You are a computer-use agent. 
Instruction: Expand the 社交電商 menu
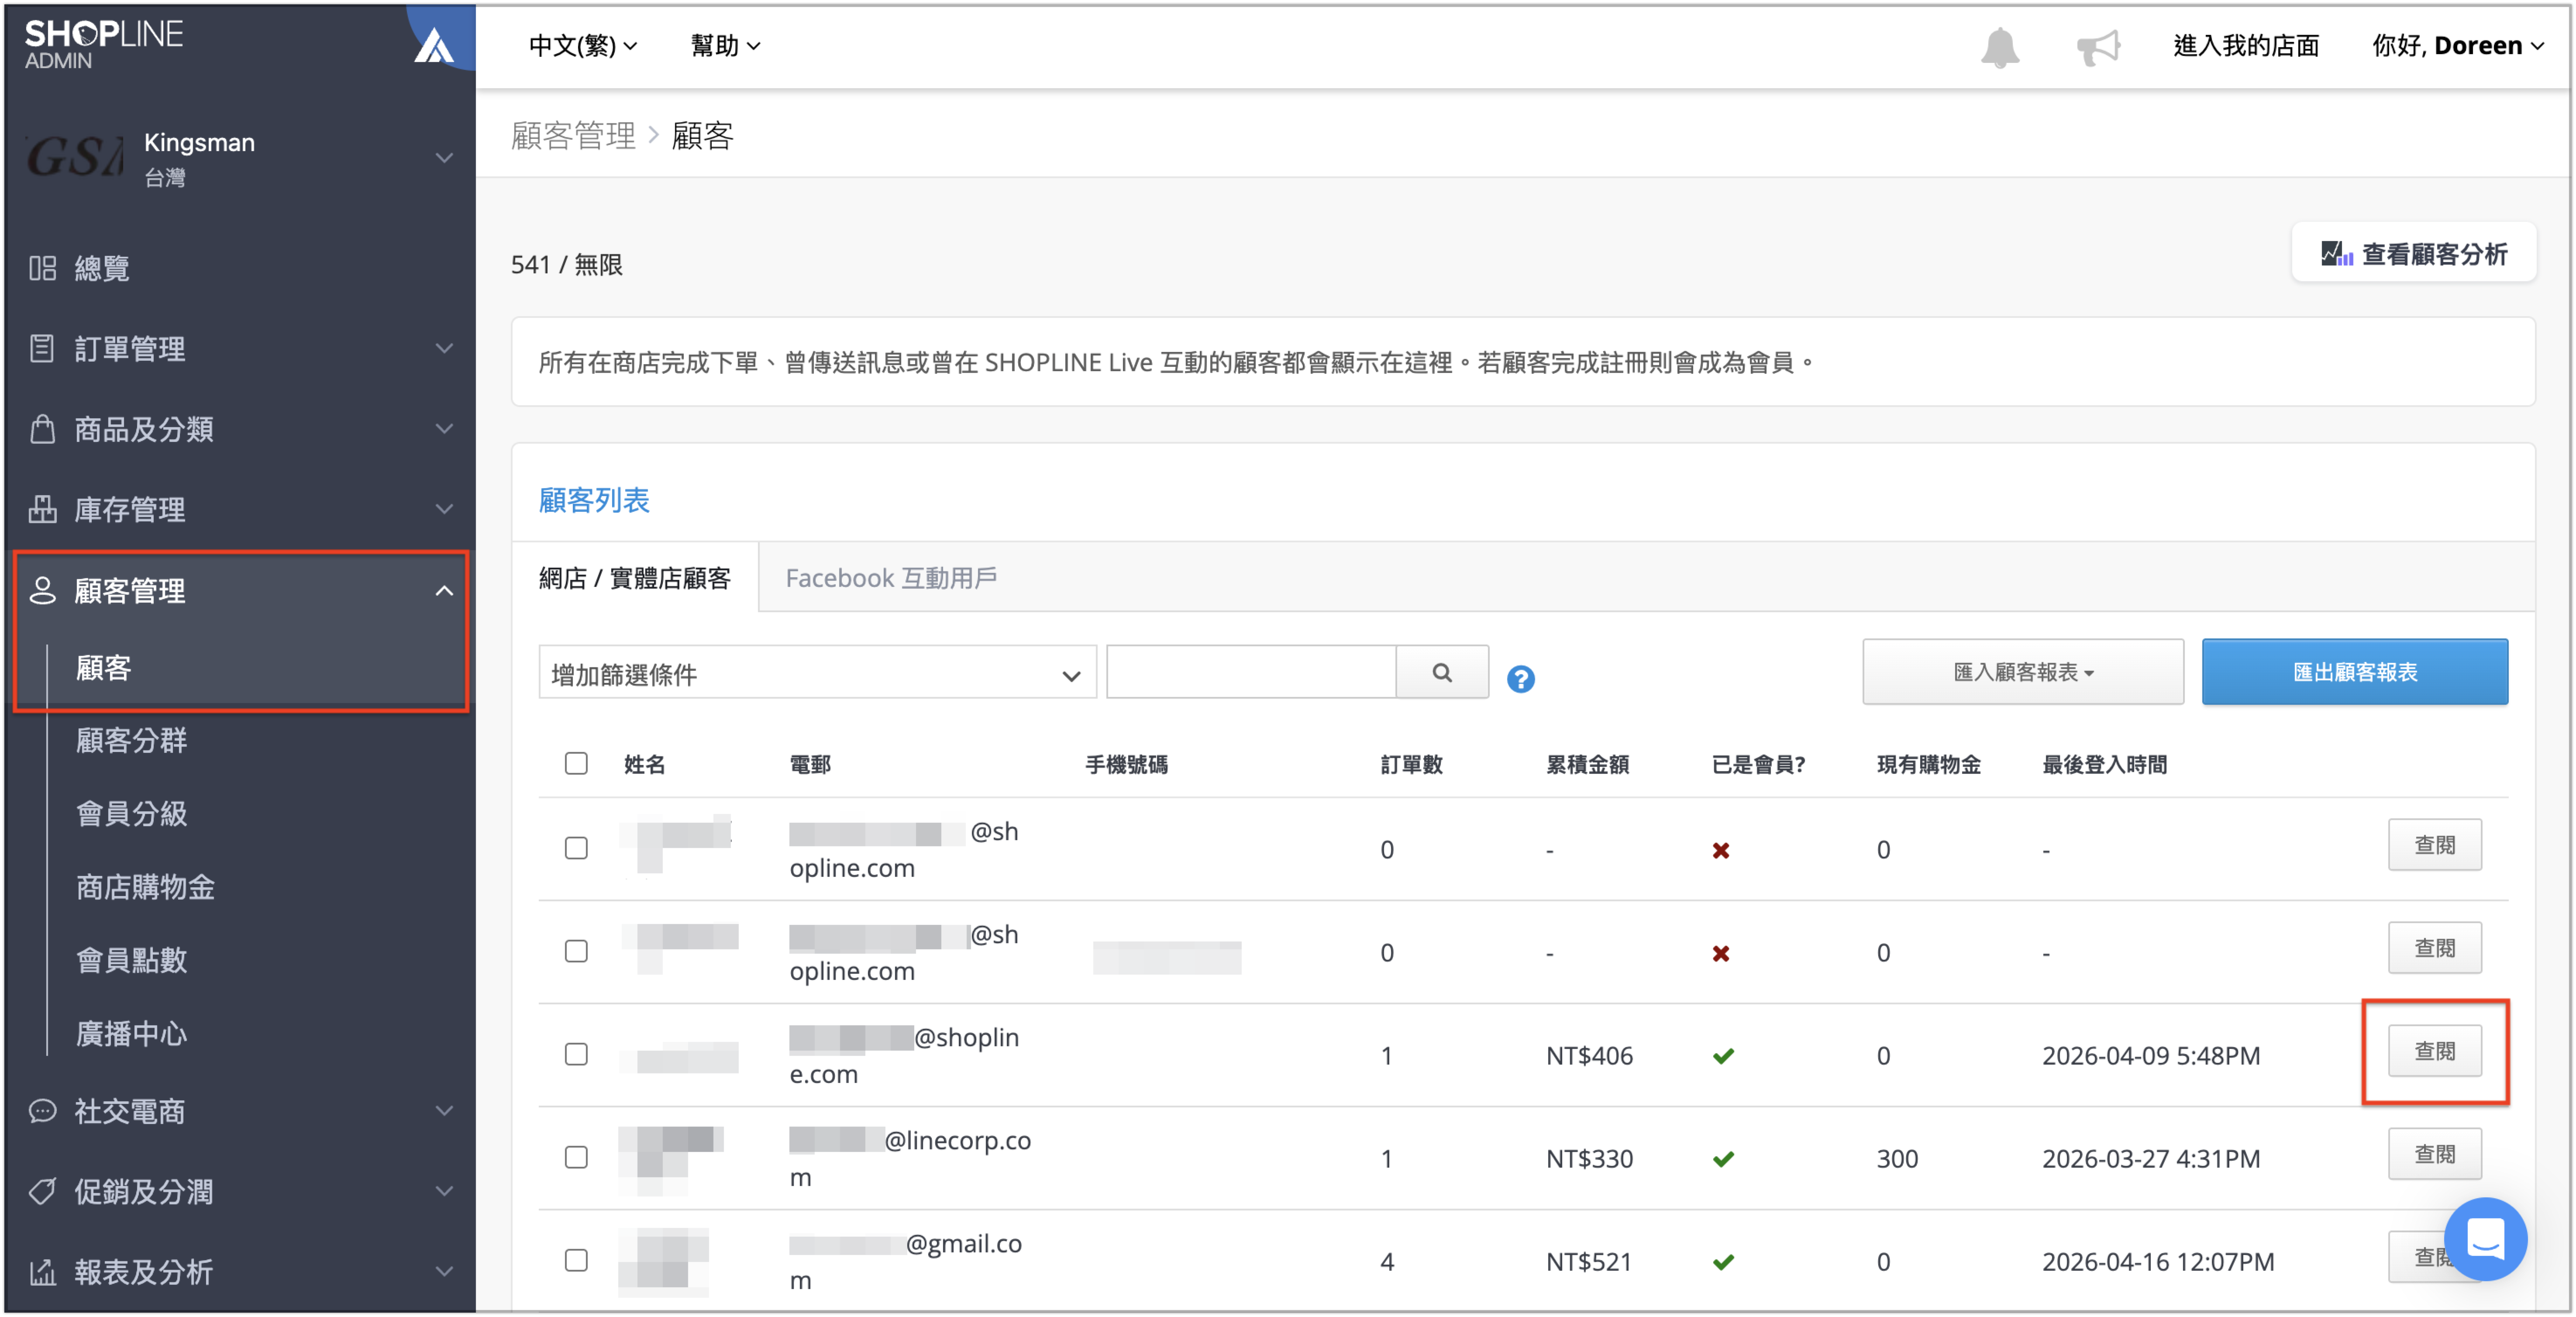444,1111
